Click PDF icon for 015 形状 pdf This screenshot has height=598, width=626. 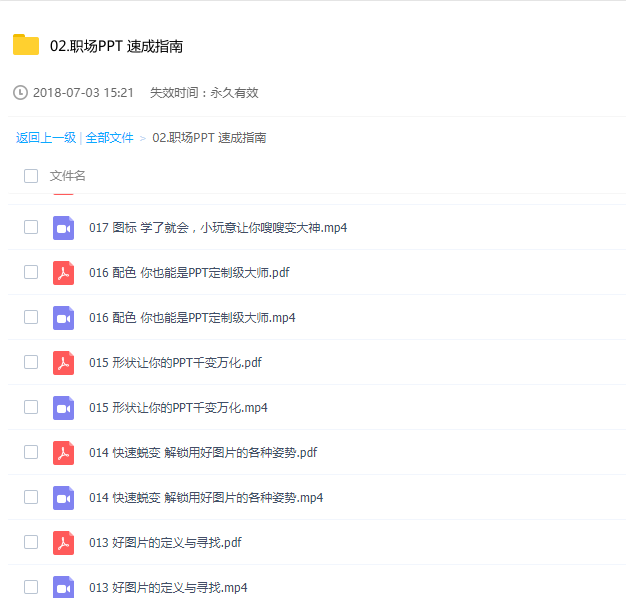(x=63, y=363)
